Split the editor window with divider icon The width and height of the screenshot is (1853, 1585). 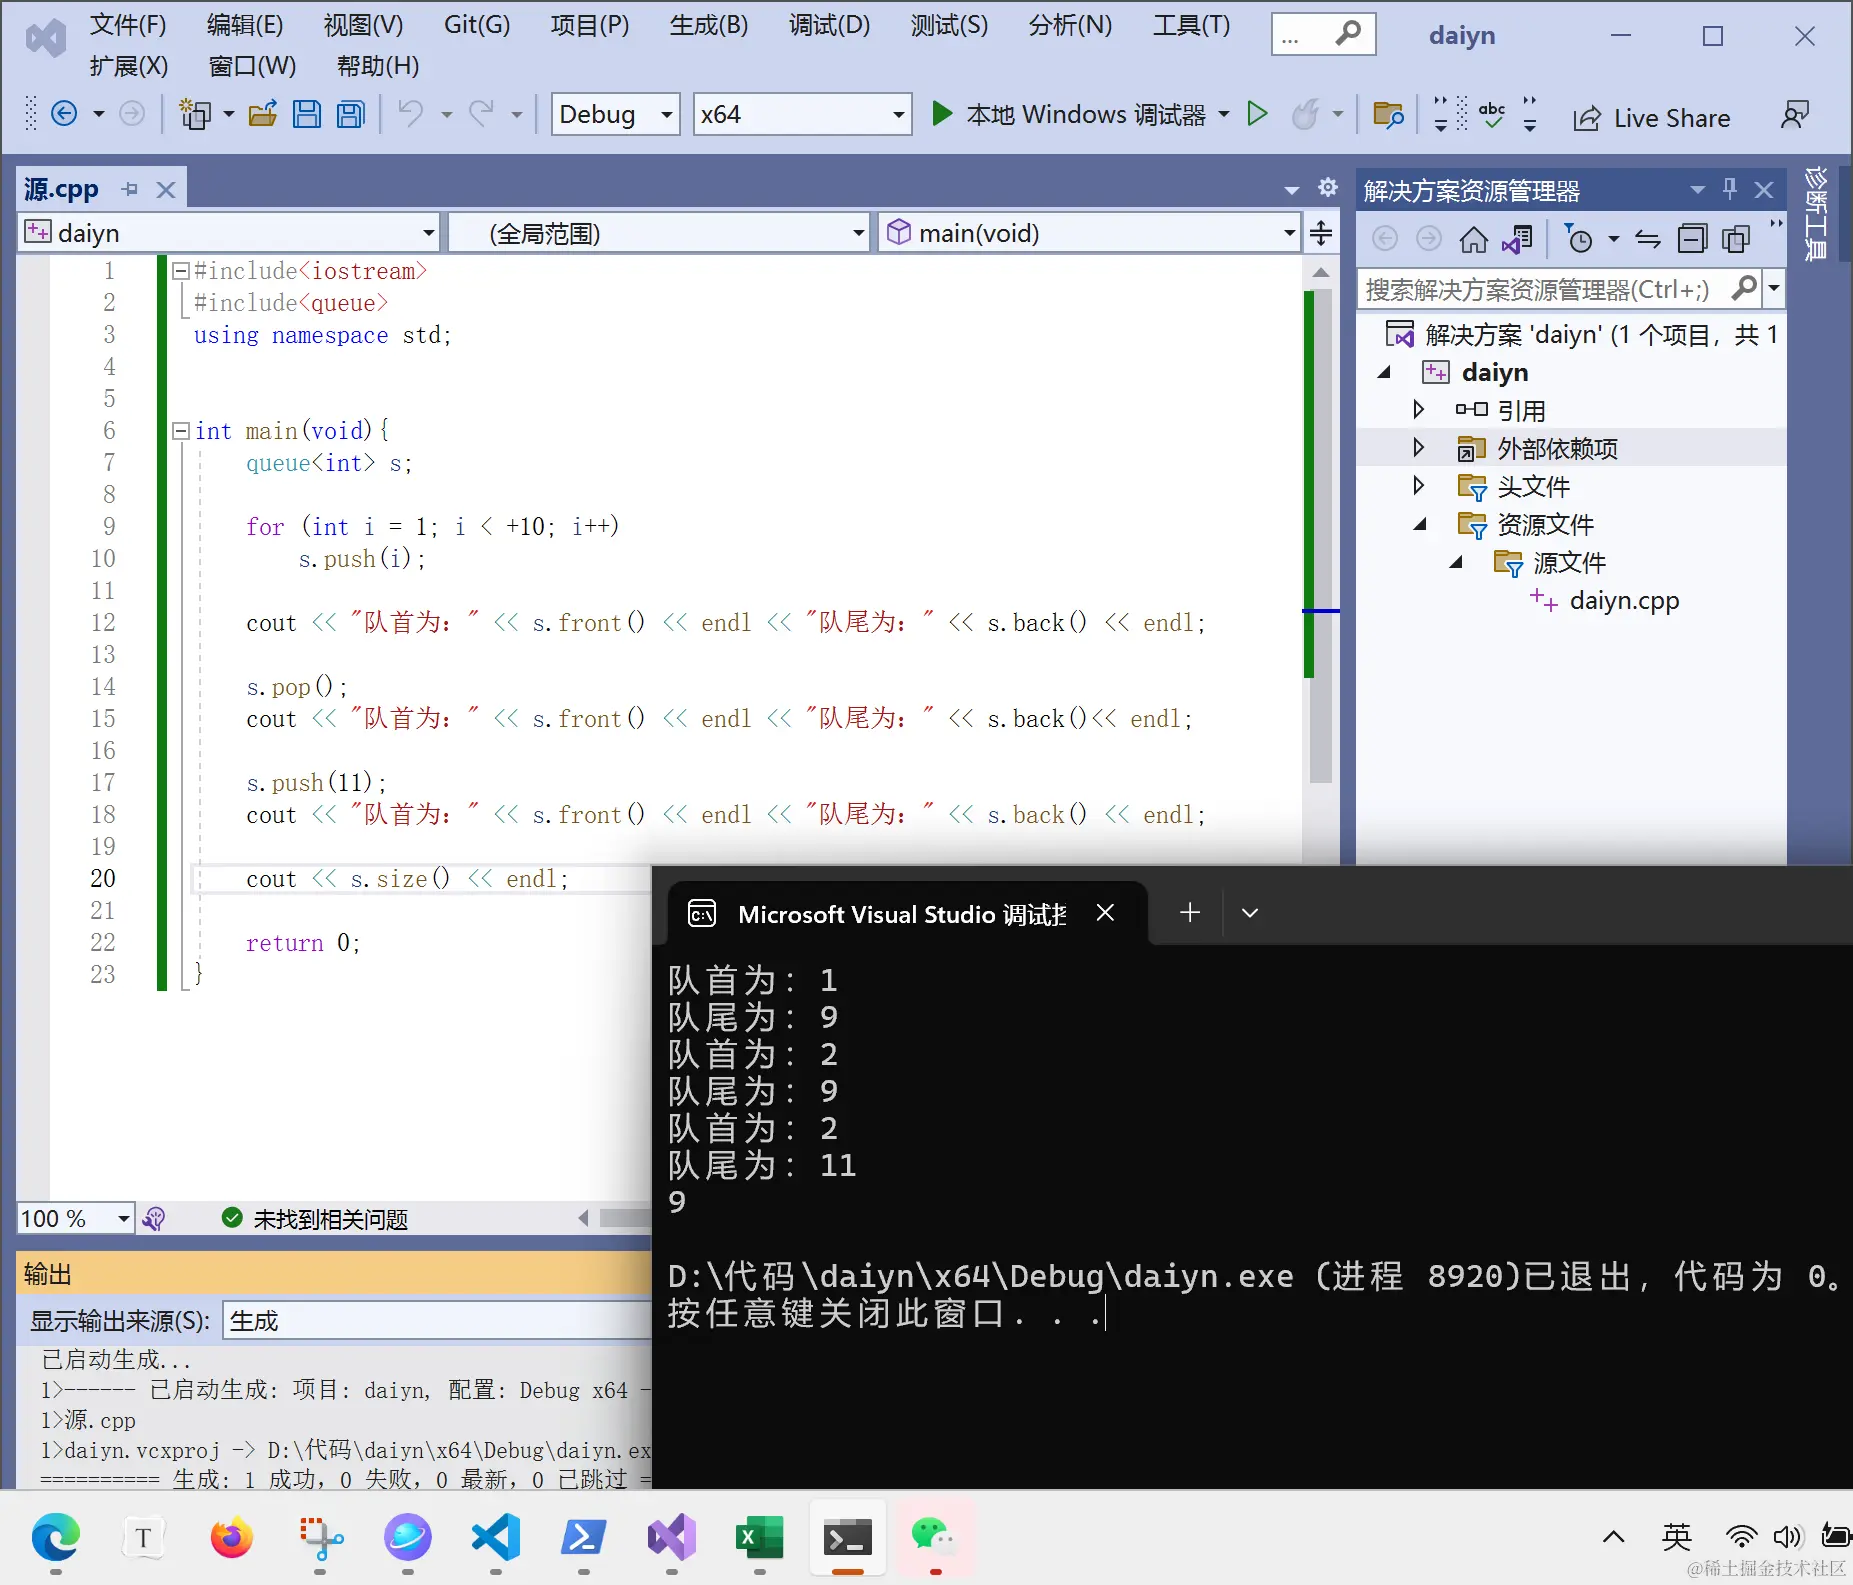(1321, 233)
